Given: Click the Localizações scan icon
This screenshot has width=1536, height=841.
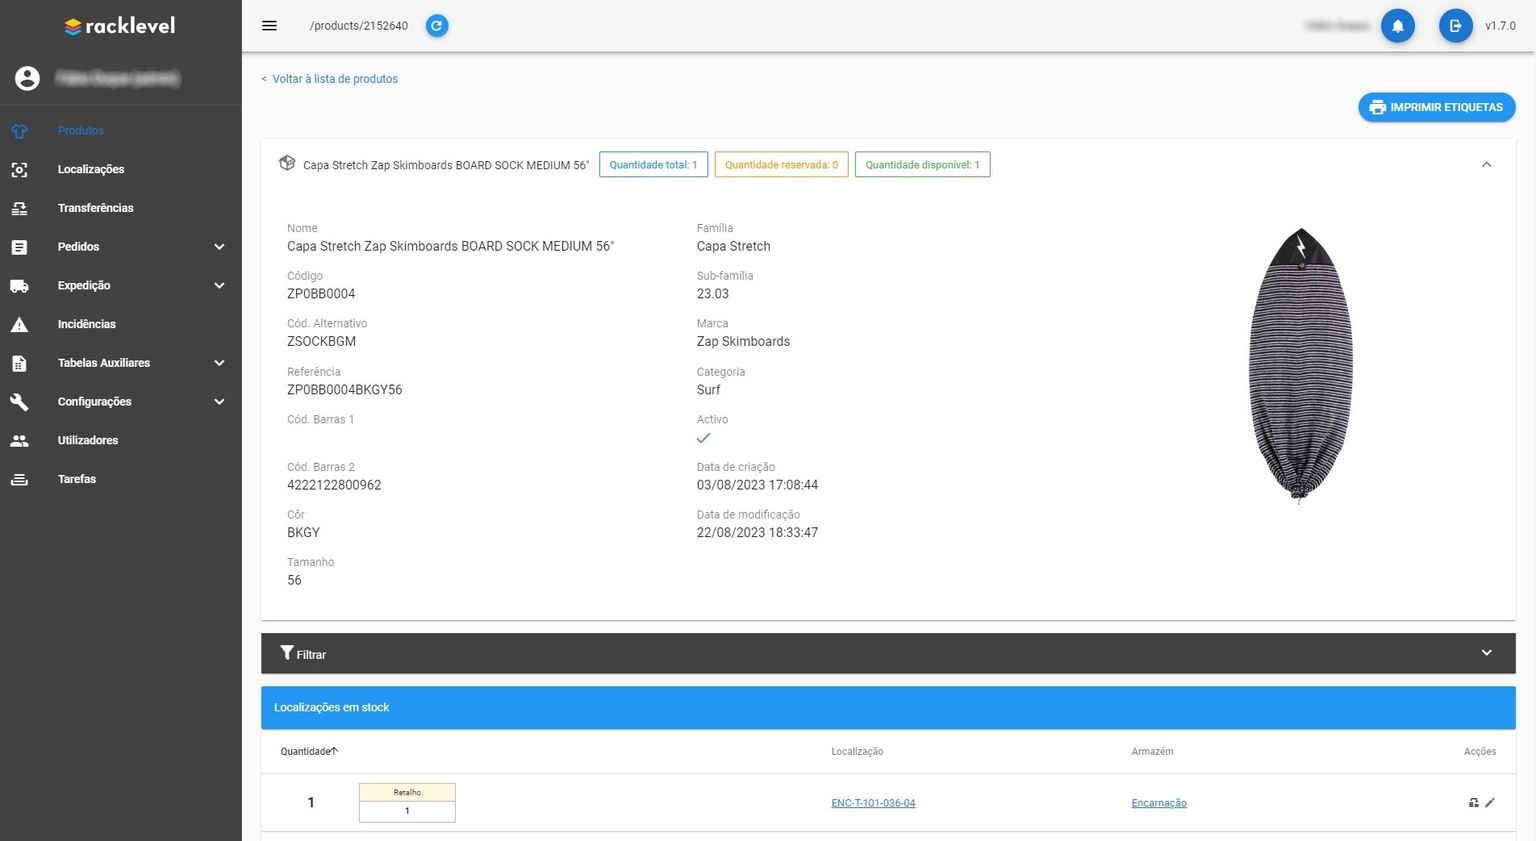Looking at the screenshot, I should click(x=19, y=170).
